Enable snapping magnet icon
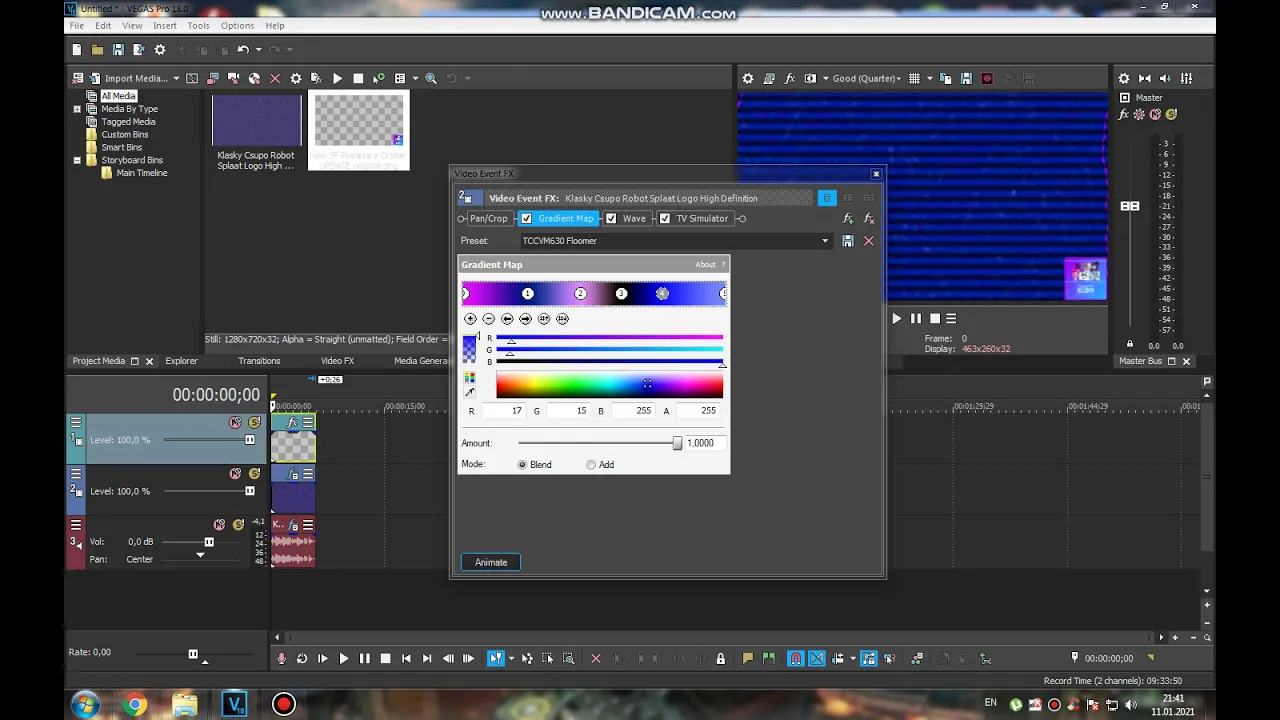The image size is (1280, 720). [x=795, y=658]
